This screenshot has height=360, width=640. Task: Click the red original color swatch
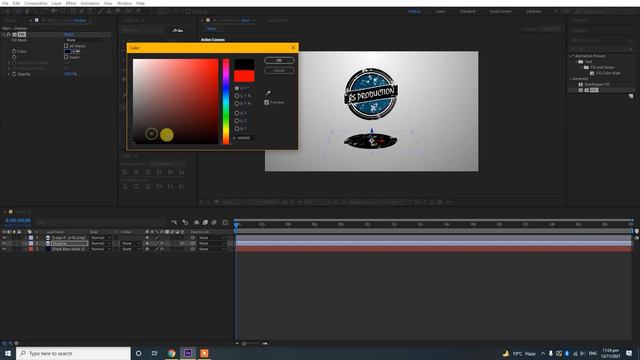pyautogui.click(x=244, y=76)
